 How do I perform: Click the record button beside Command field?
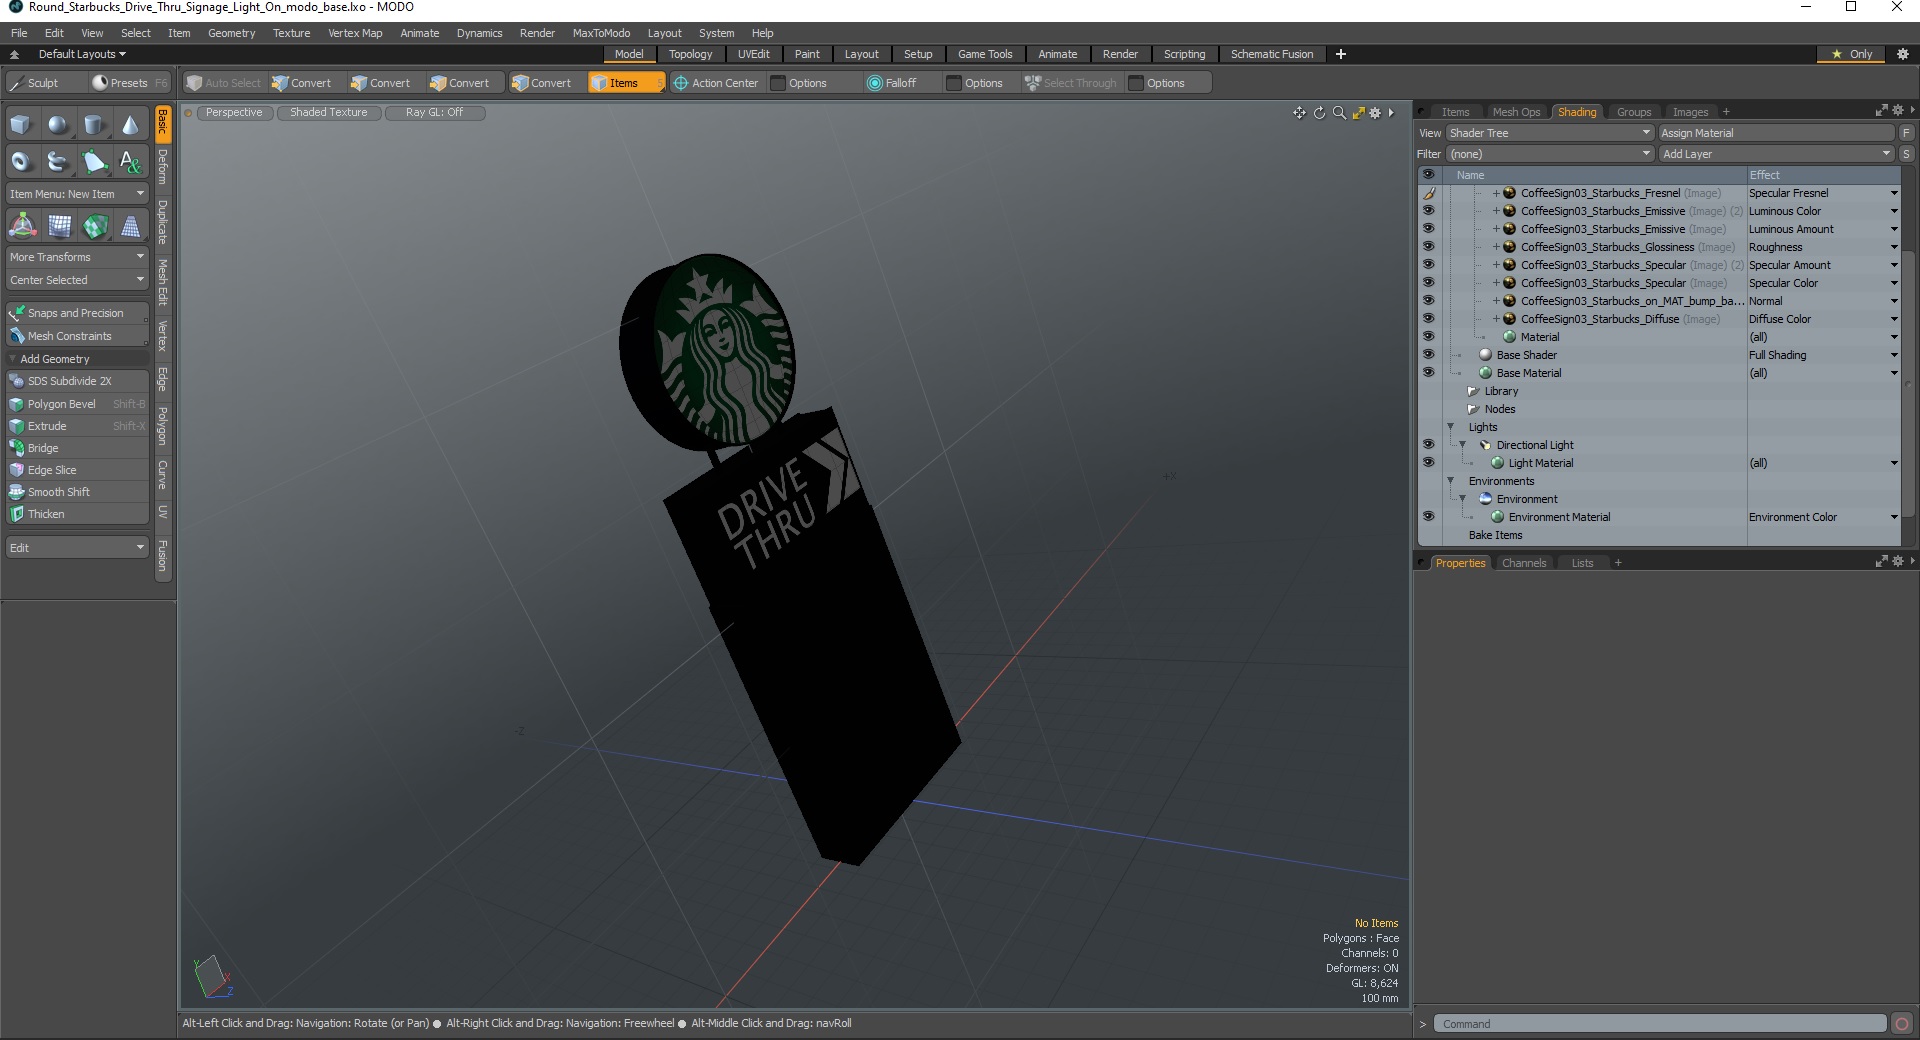tap(1902, 1024)
